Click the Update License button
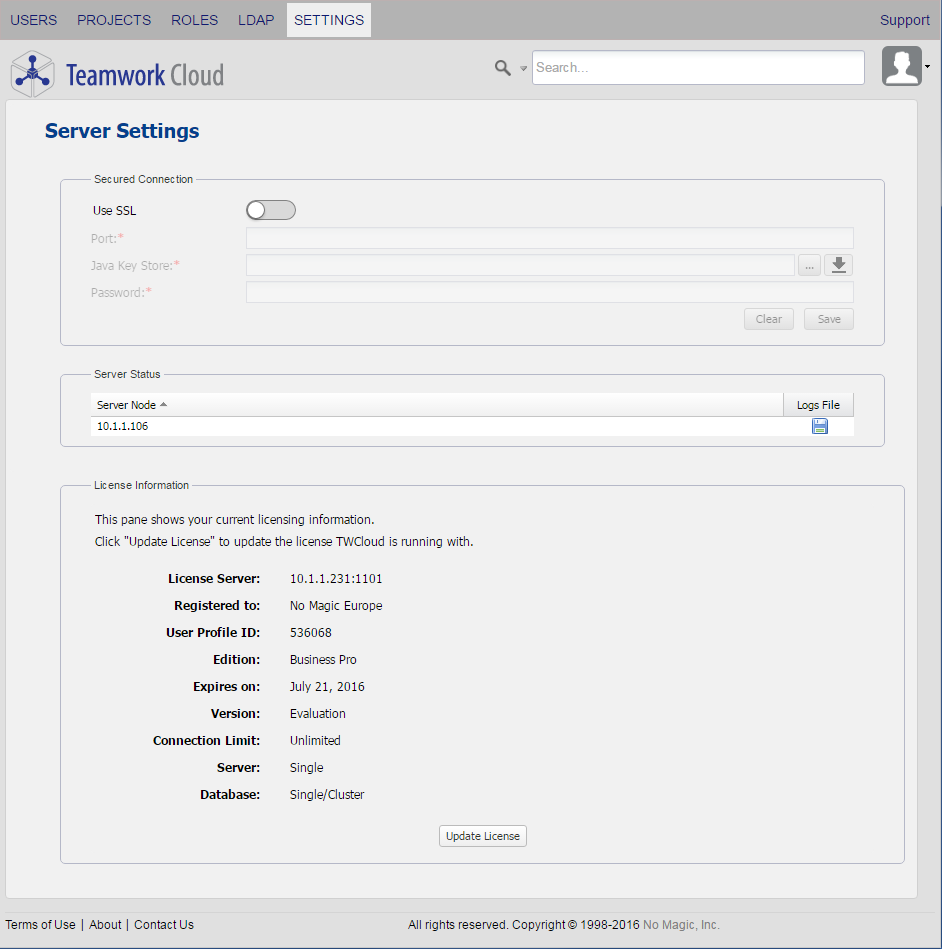This screenshot has height=949, width=942. tap(483, 836)
